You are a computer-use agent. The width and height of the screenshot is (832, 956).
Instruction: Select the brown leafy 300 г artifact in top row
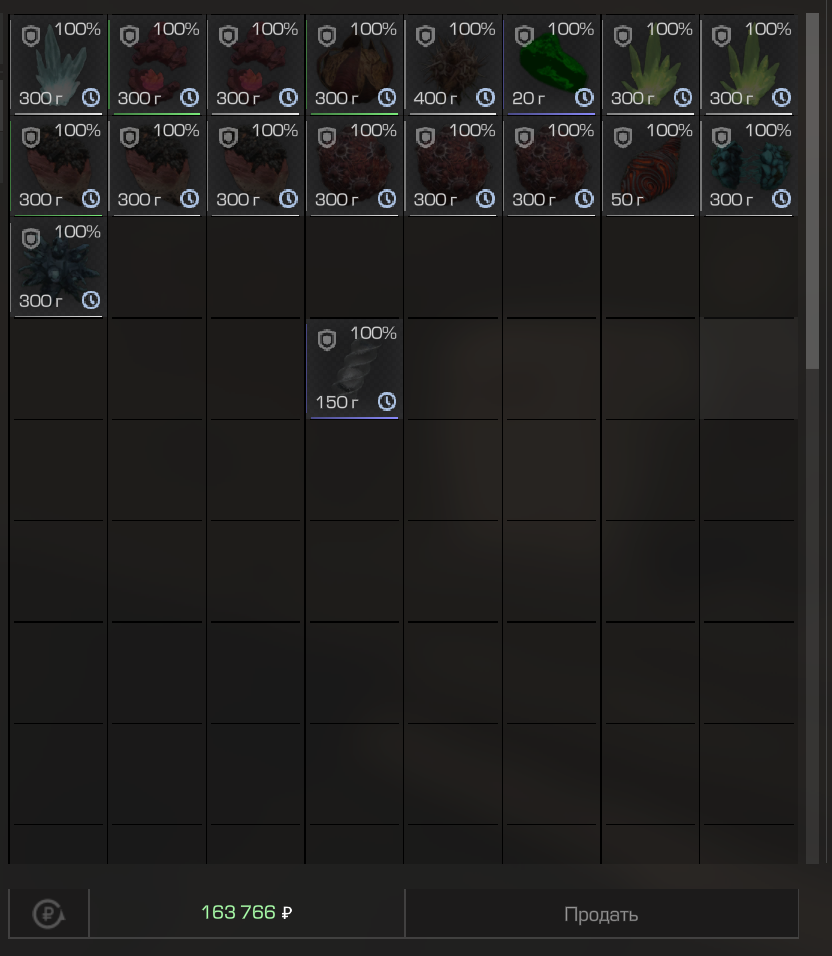354,65
